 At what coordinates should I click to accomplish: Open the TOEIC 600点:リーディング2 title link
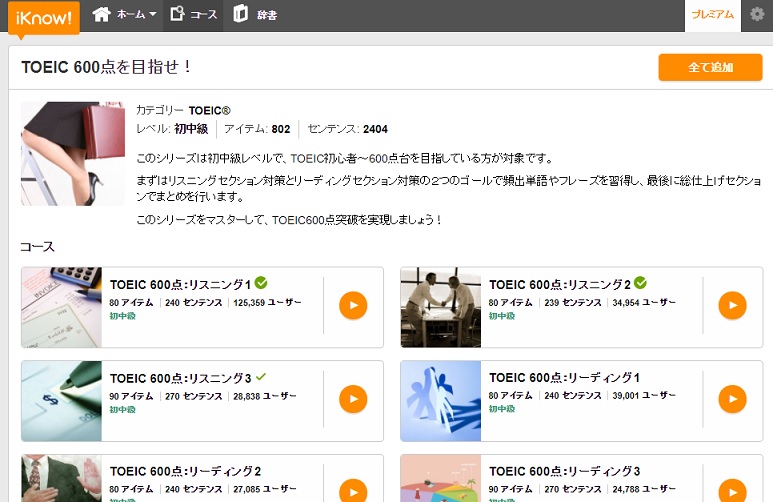tap(185, 471)
